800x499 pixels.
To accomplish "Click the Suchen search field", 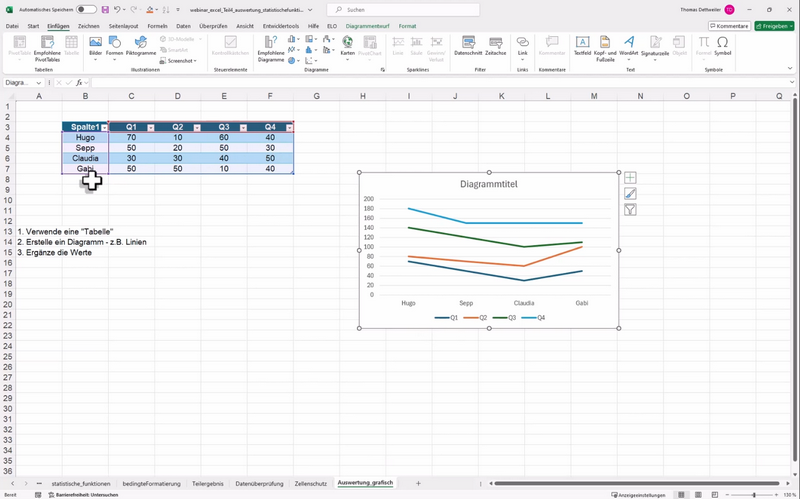I will point(400,9).
